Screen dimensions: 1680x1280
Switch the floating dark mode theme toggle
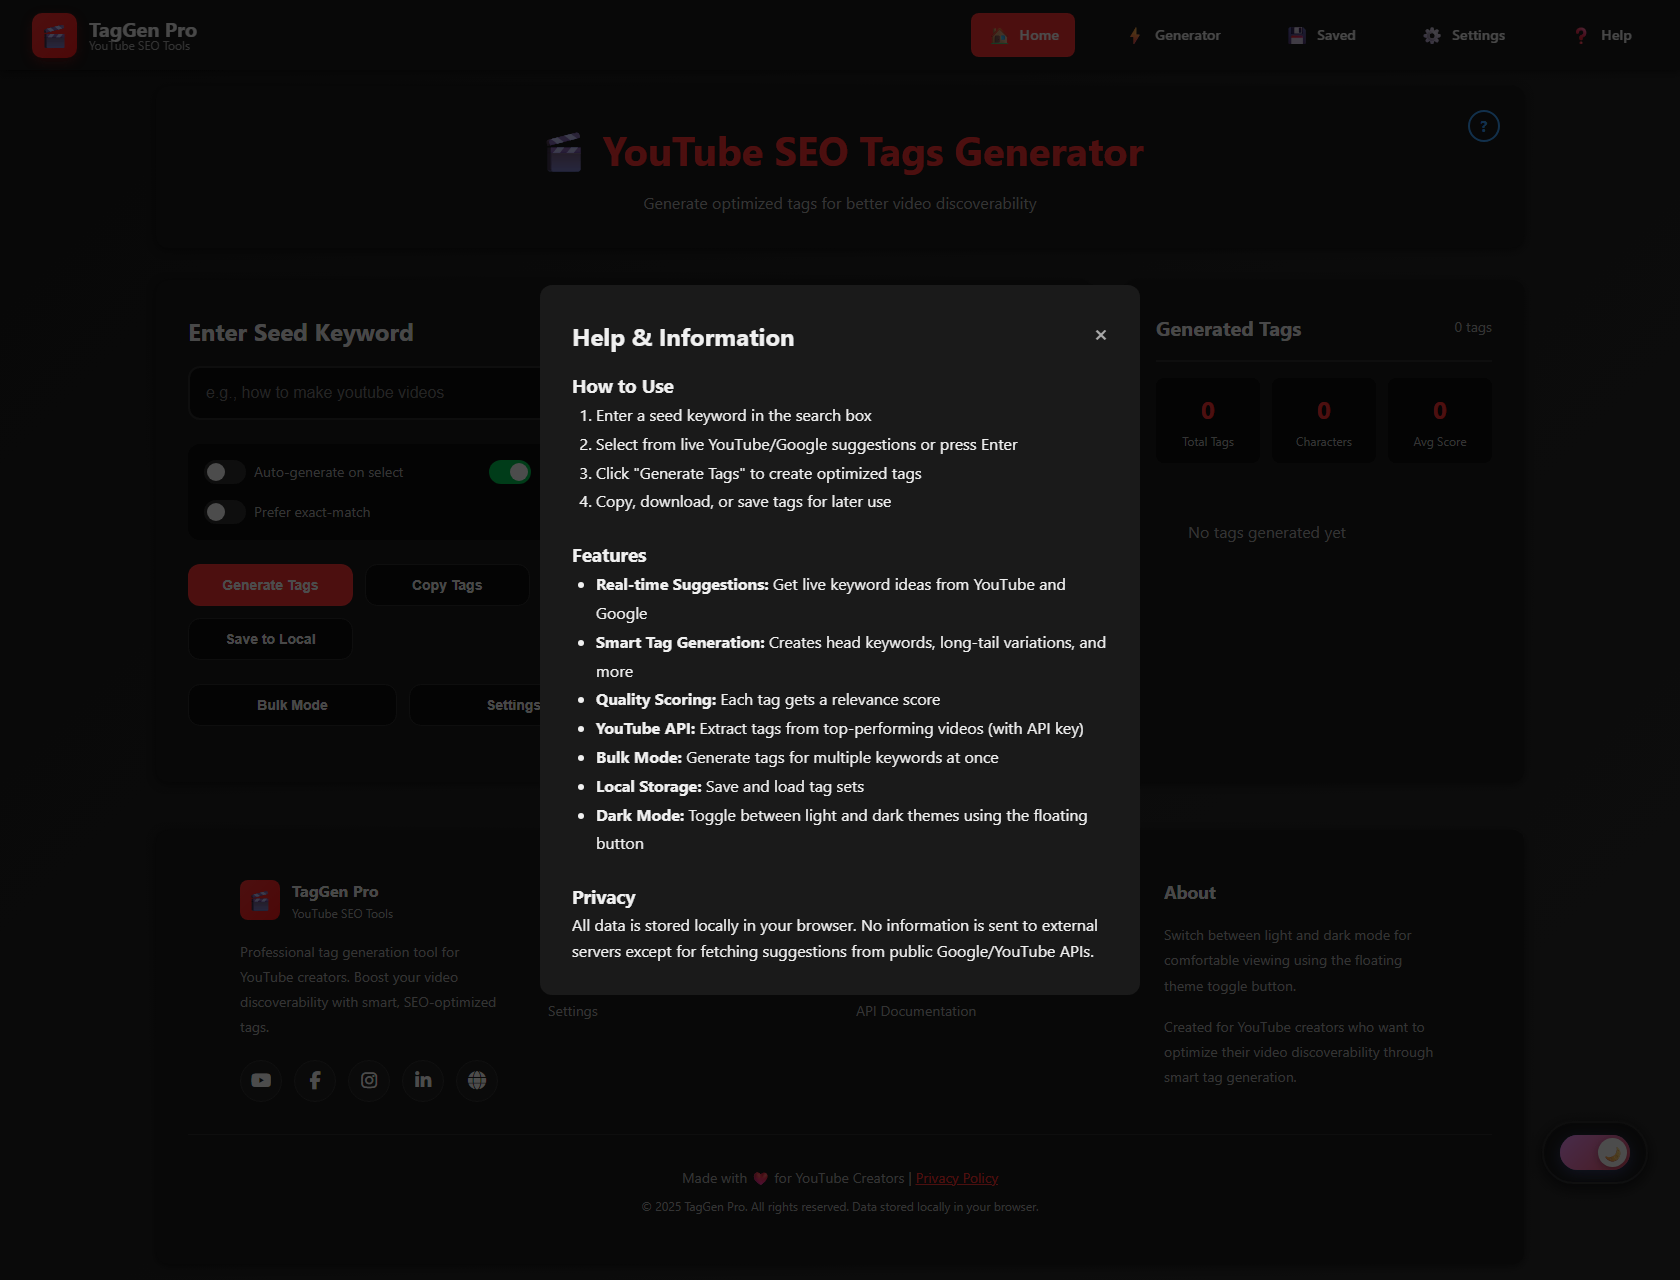[x=1594, y=1153]
